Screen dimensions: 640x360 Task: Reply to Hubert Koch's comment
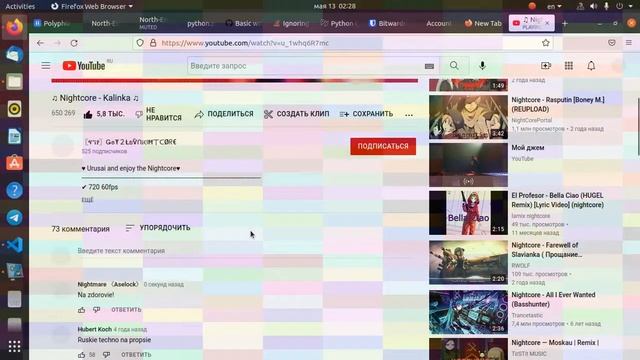[x=136, y=355]
